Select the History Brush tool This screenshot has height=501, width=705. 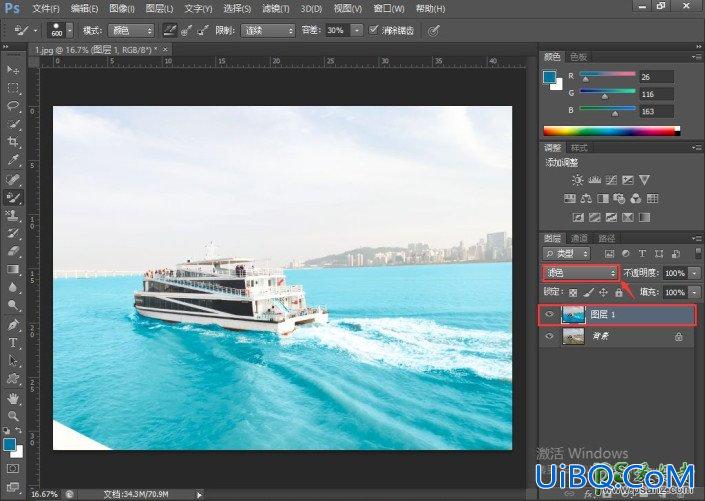coord(13,233)
